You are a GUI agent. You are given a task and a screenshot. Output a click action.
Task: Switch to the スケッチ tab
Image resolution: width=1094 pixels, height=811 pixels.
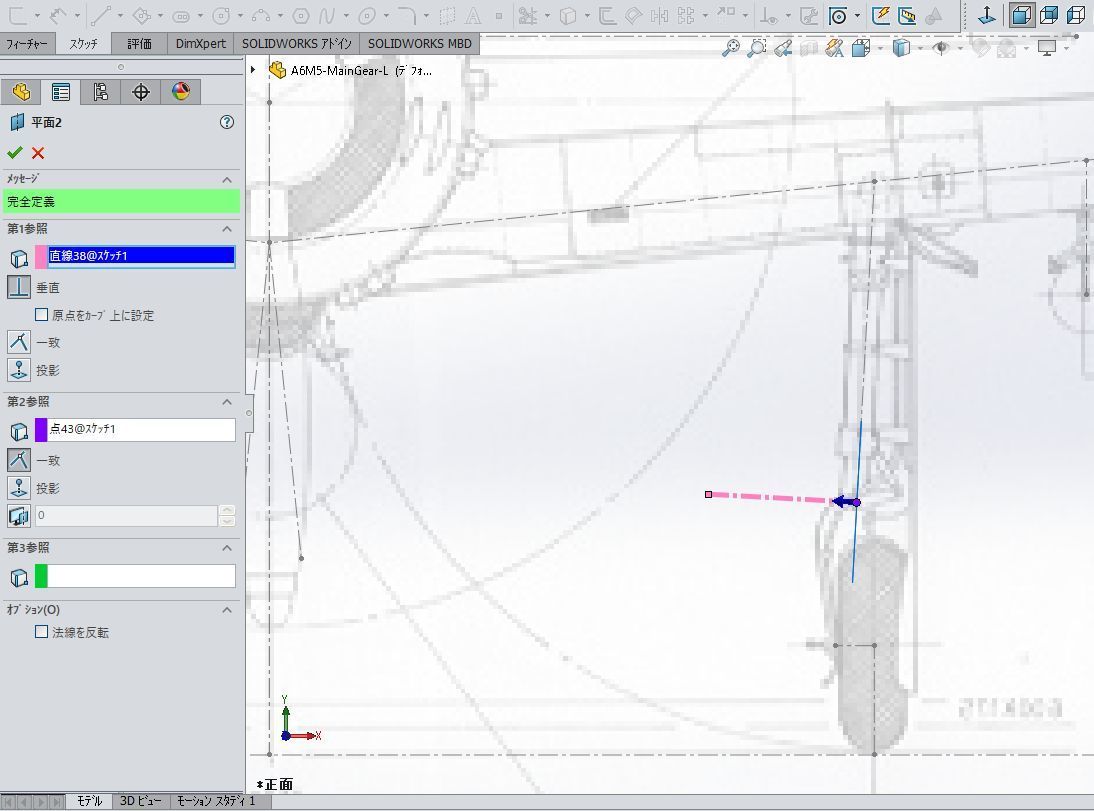[83, 43]
